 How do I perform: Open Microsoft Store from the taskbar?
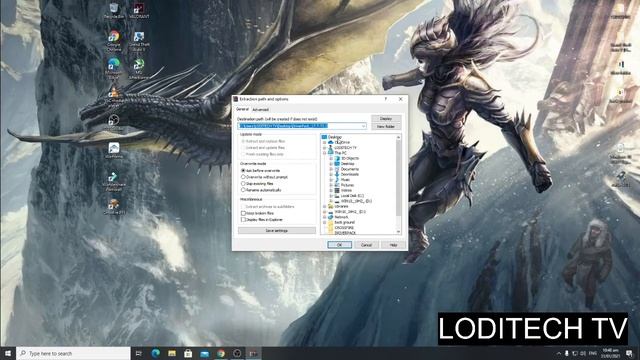coord(188,353)
